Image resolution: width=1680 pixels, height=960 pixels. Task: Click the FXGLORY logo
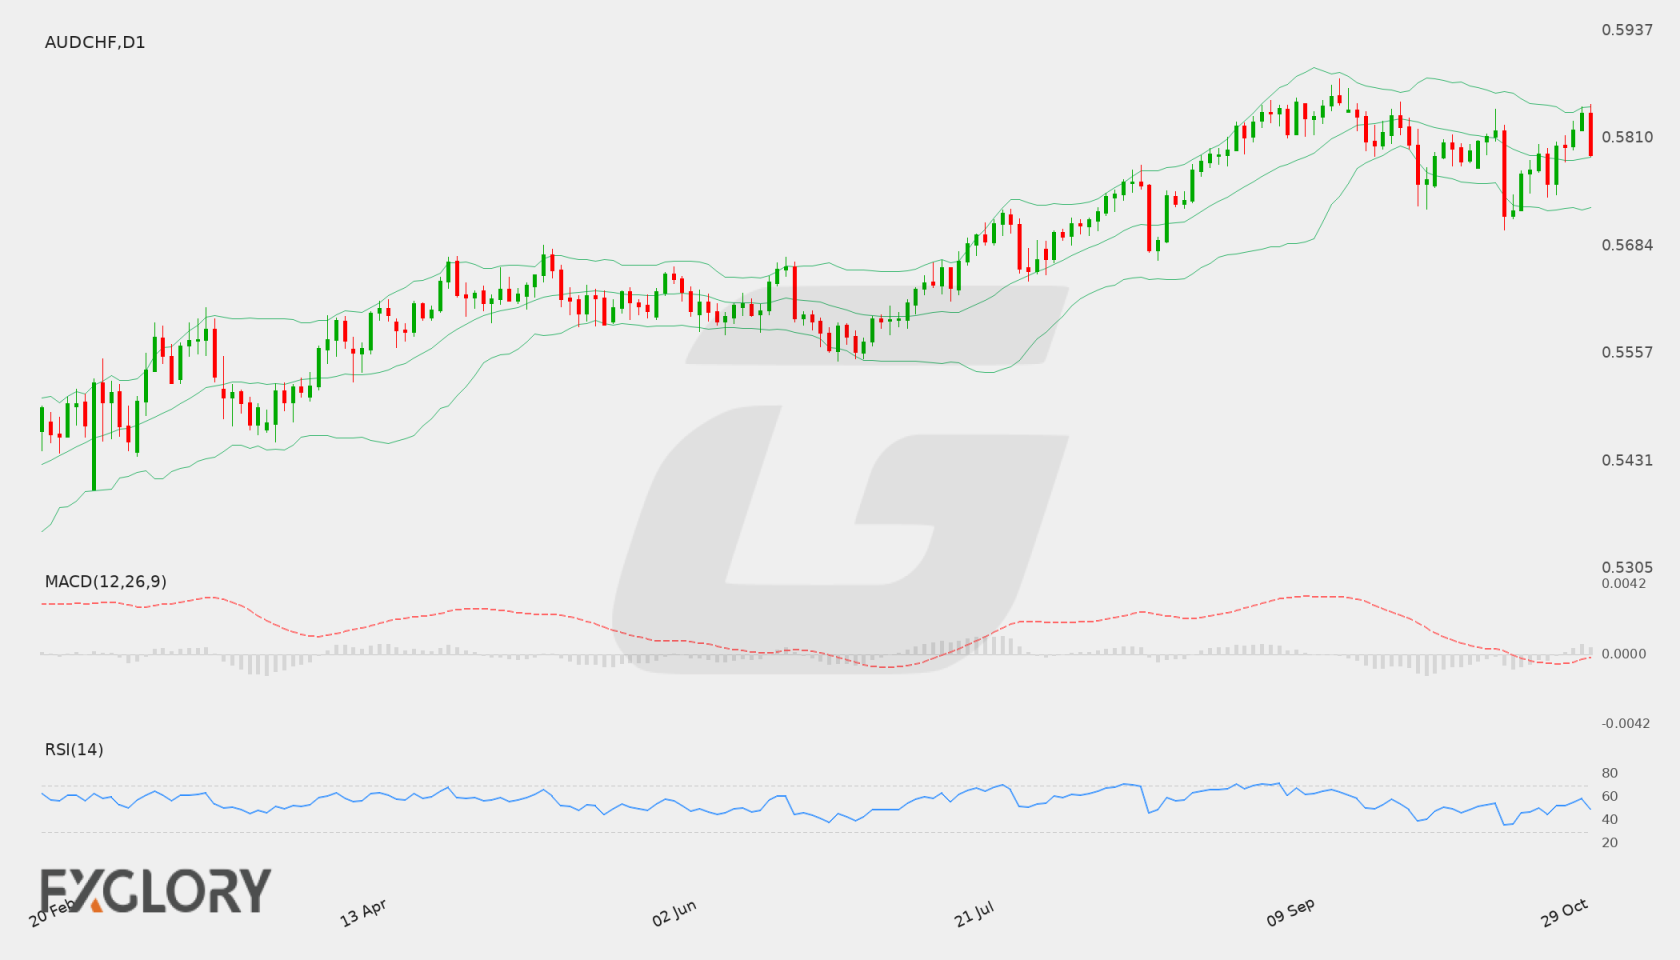156,891
